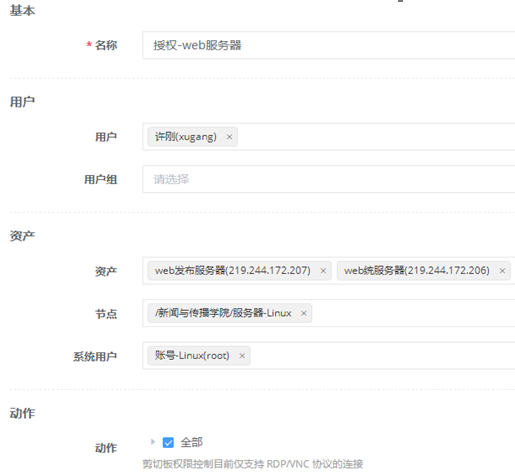Screen dimensions: 515x474
Task: Remove web发布服务器 219.244.172.207 asset tag
Action: pyautogui.click(x=323, y=271)
